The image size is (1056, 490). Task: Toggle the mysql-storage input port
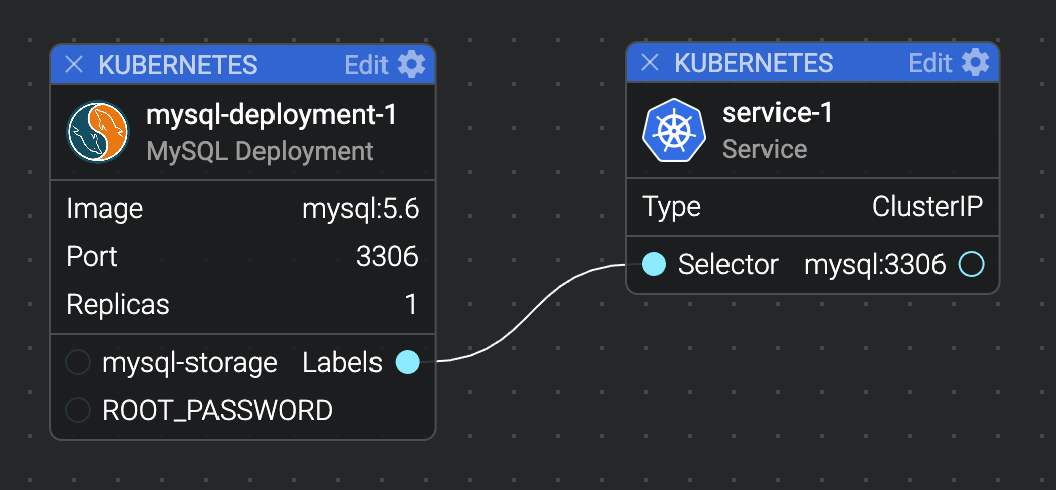tap(78, 362)
